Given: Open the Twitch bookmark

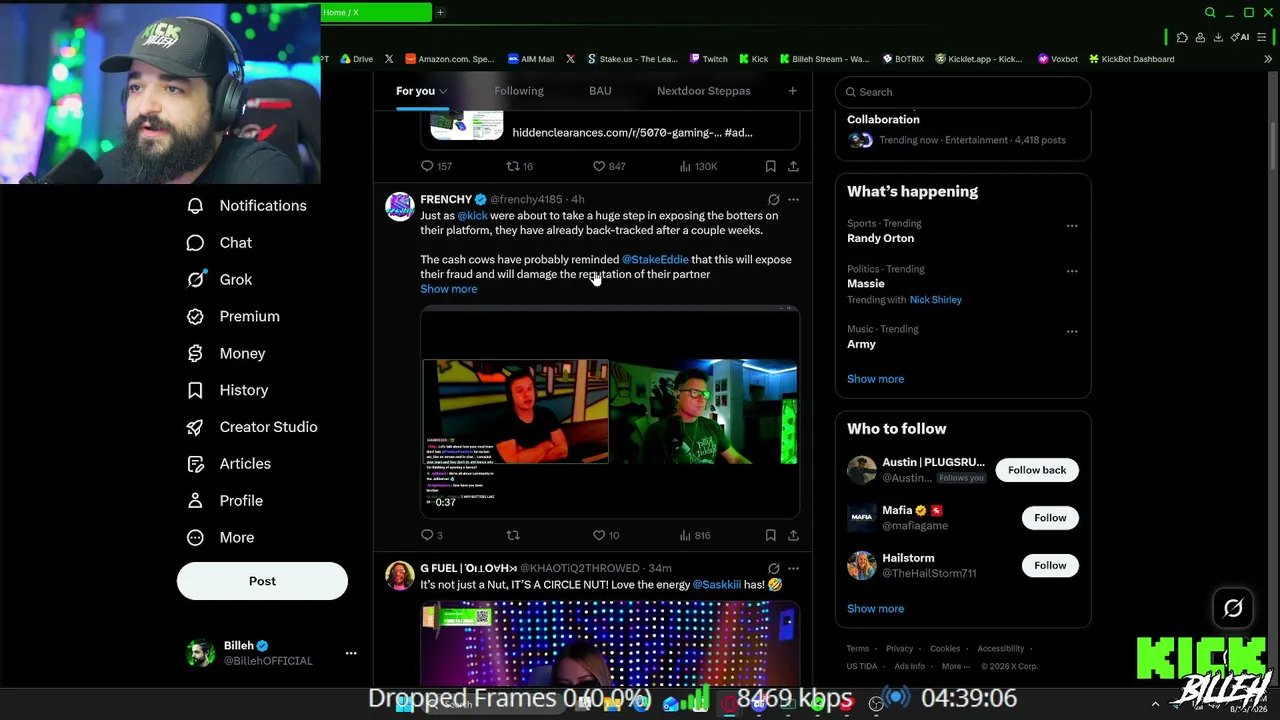Looking at the screenshot, I should 708,59.
